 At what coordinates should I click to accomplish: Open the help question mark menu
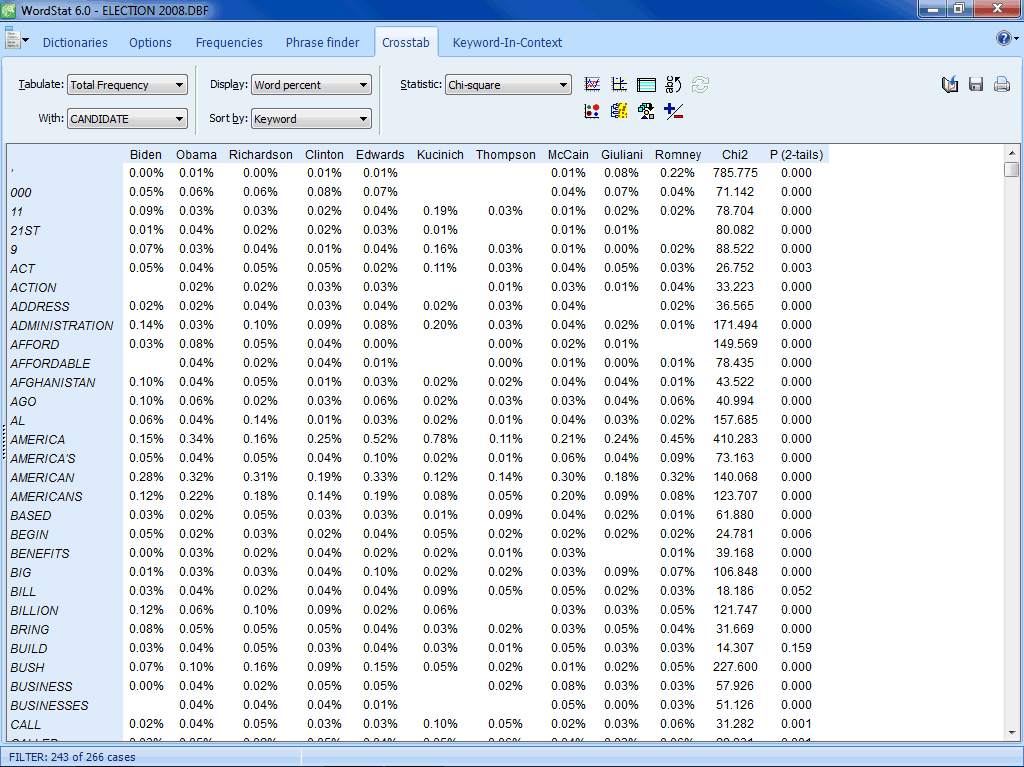[1006, 39]
